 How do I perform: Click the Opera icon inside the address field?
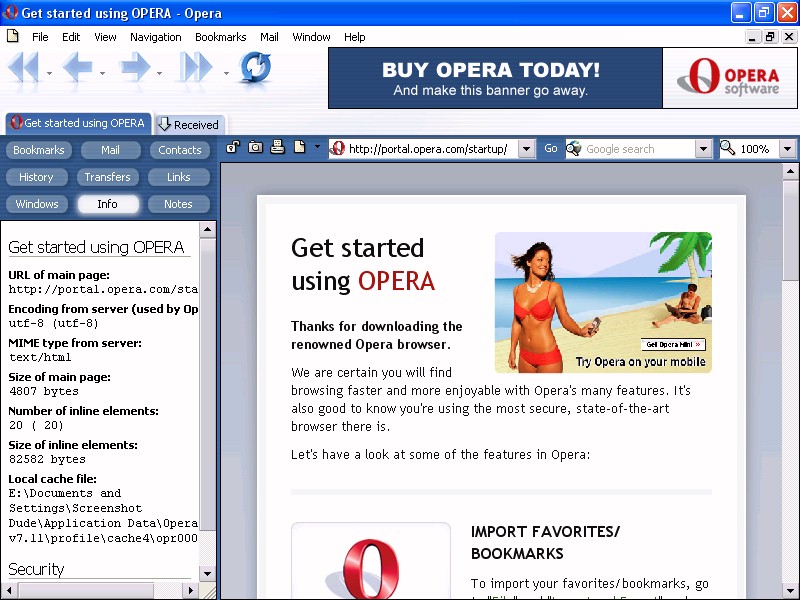[338, 148]
